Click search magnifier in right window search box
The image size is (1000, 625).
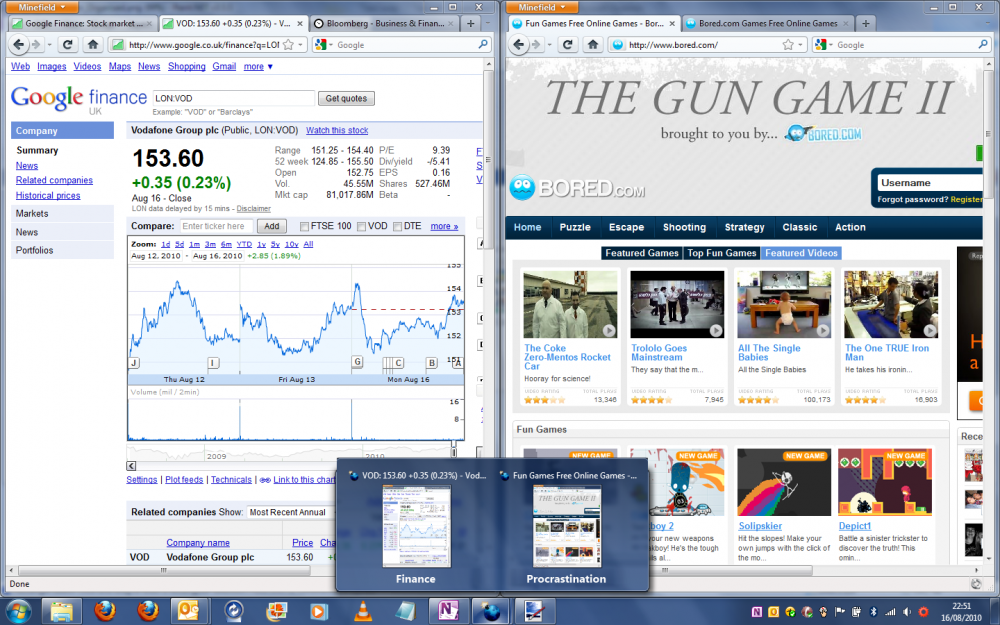click(983, 44)
